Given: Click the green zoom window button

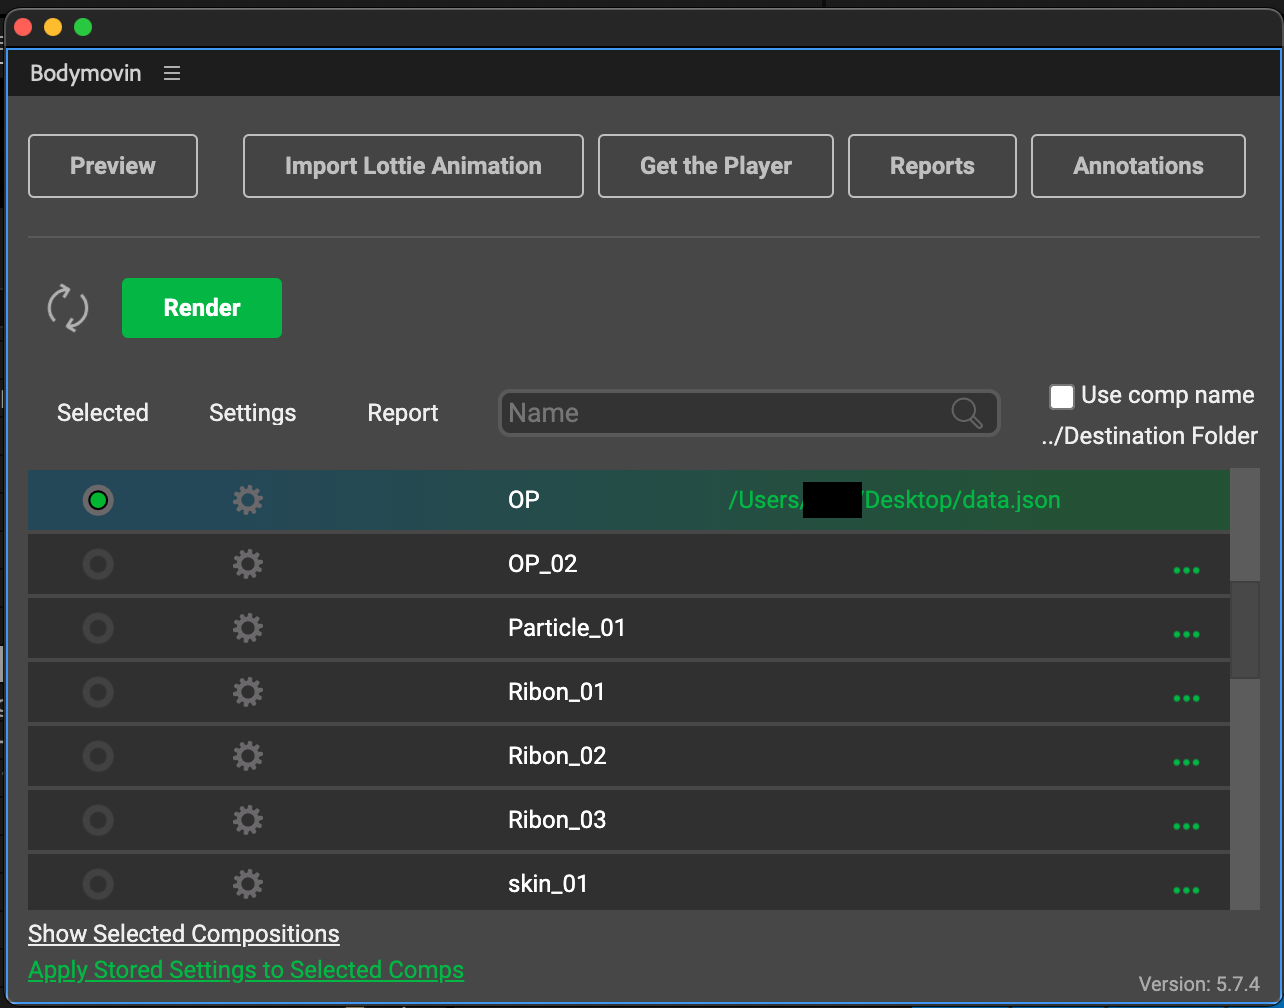Looking at the screenshot, I should click(x=83, y=27).
